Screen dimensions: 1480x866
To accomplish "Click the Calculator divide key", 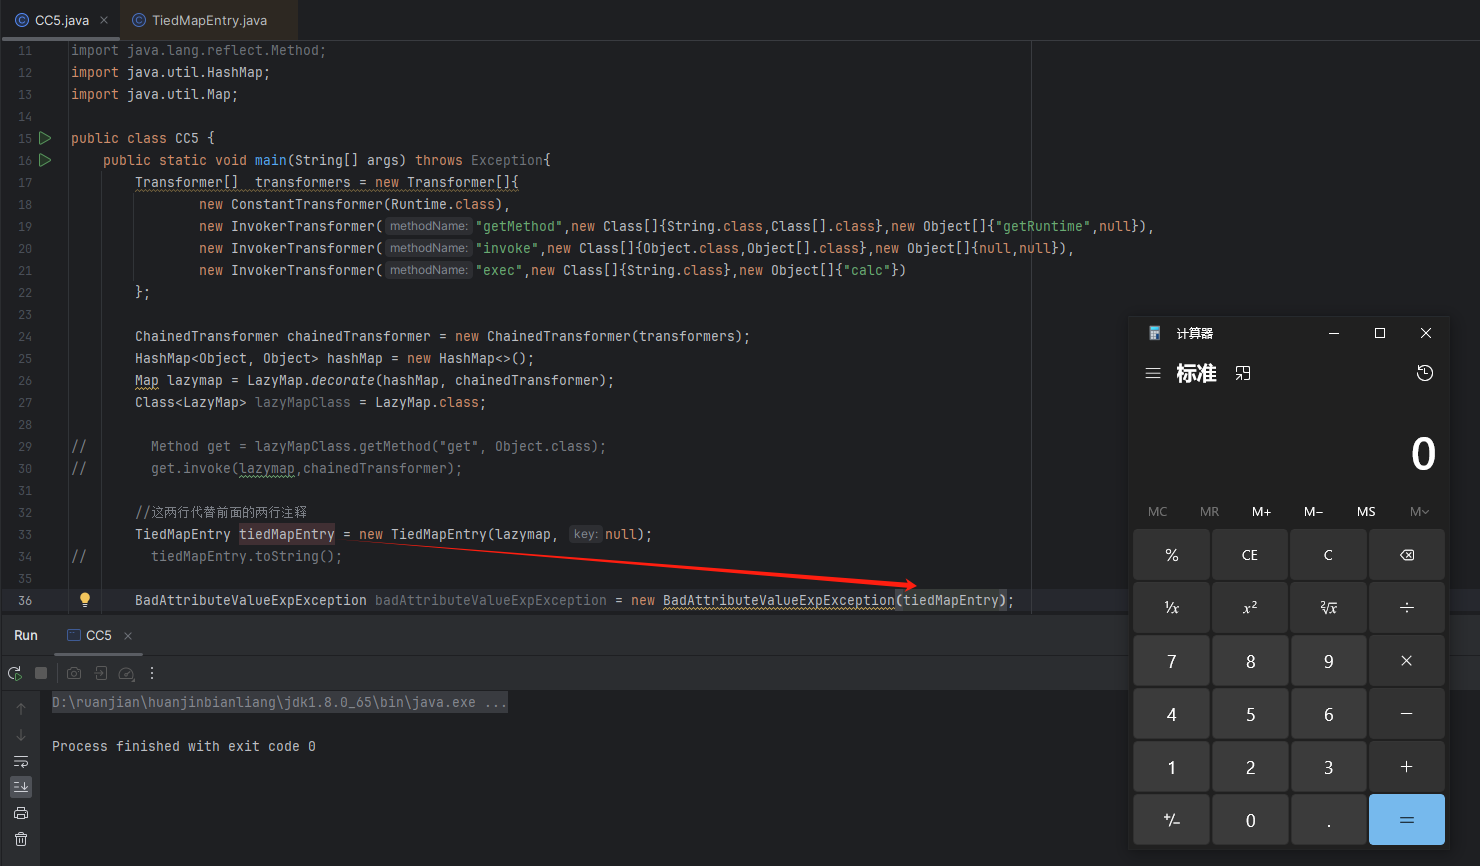I will (1407, 607).
